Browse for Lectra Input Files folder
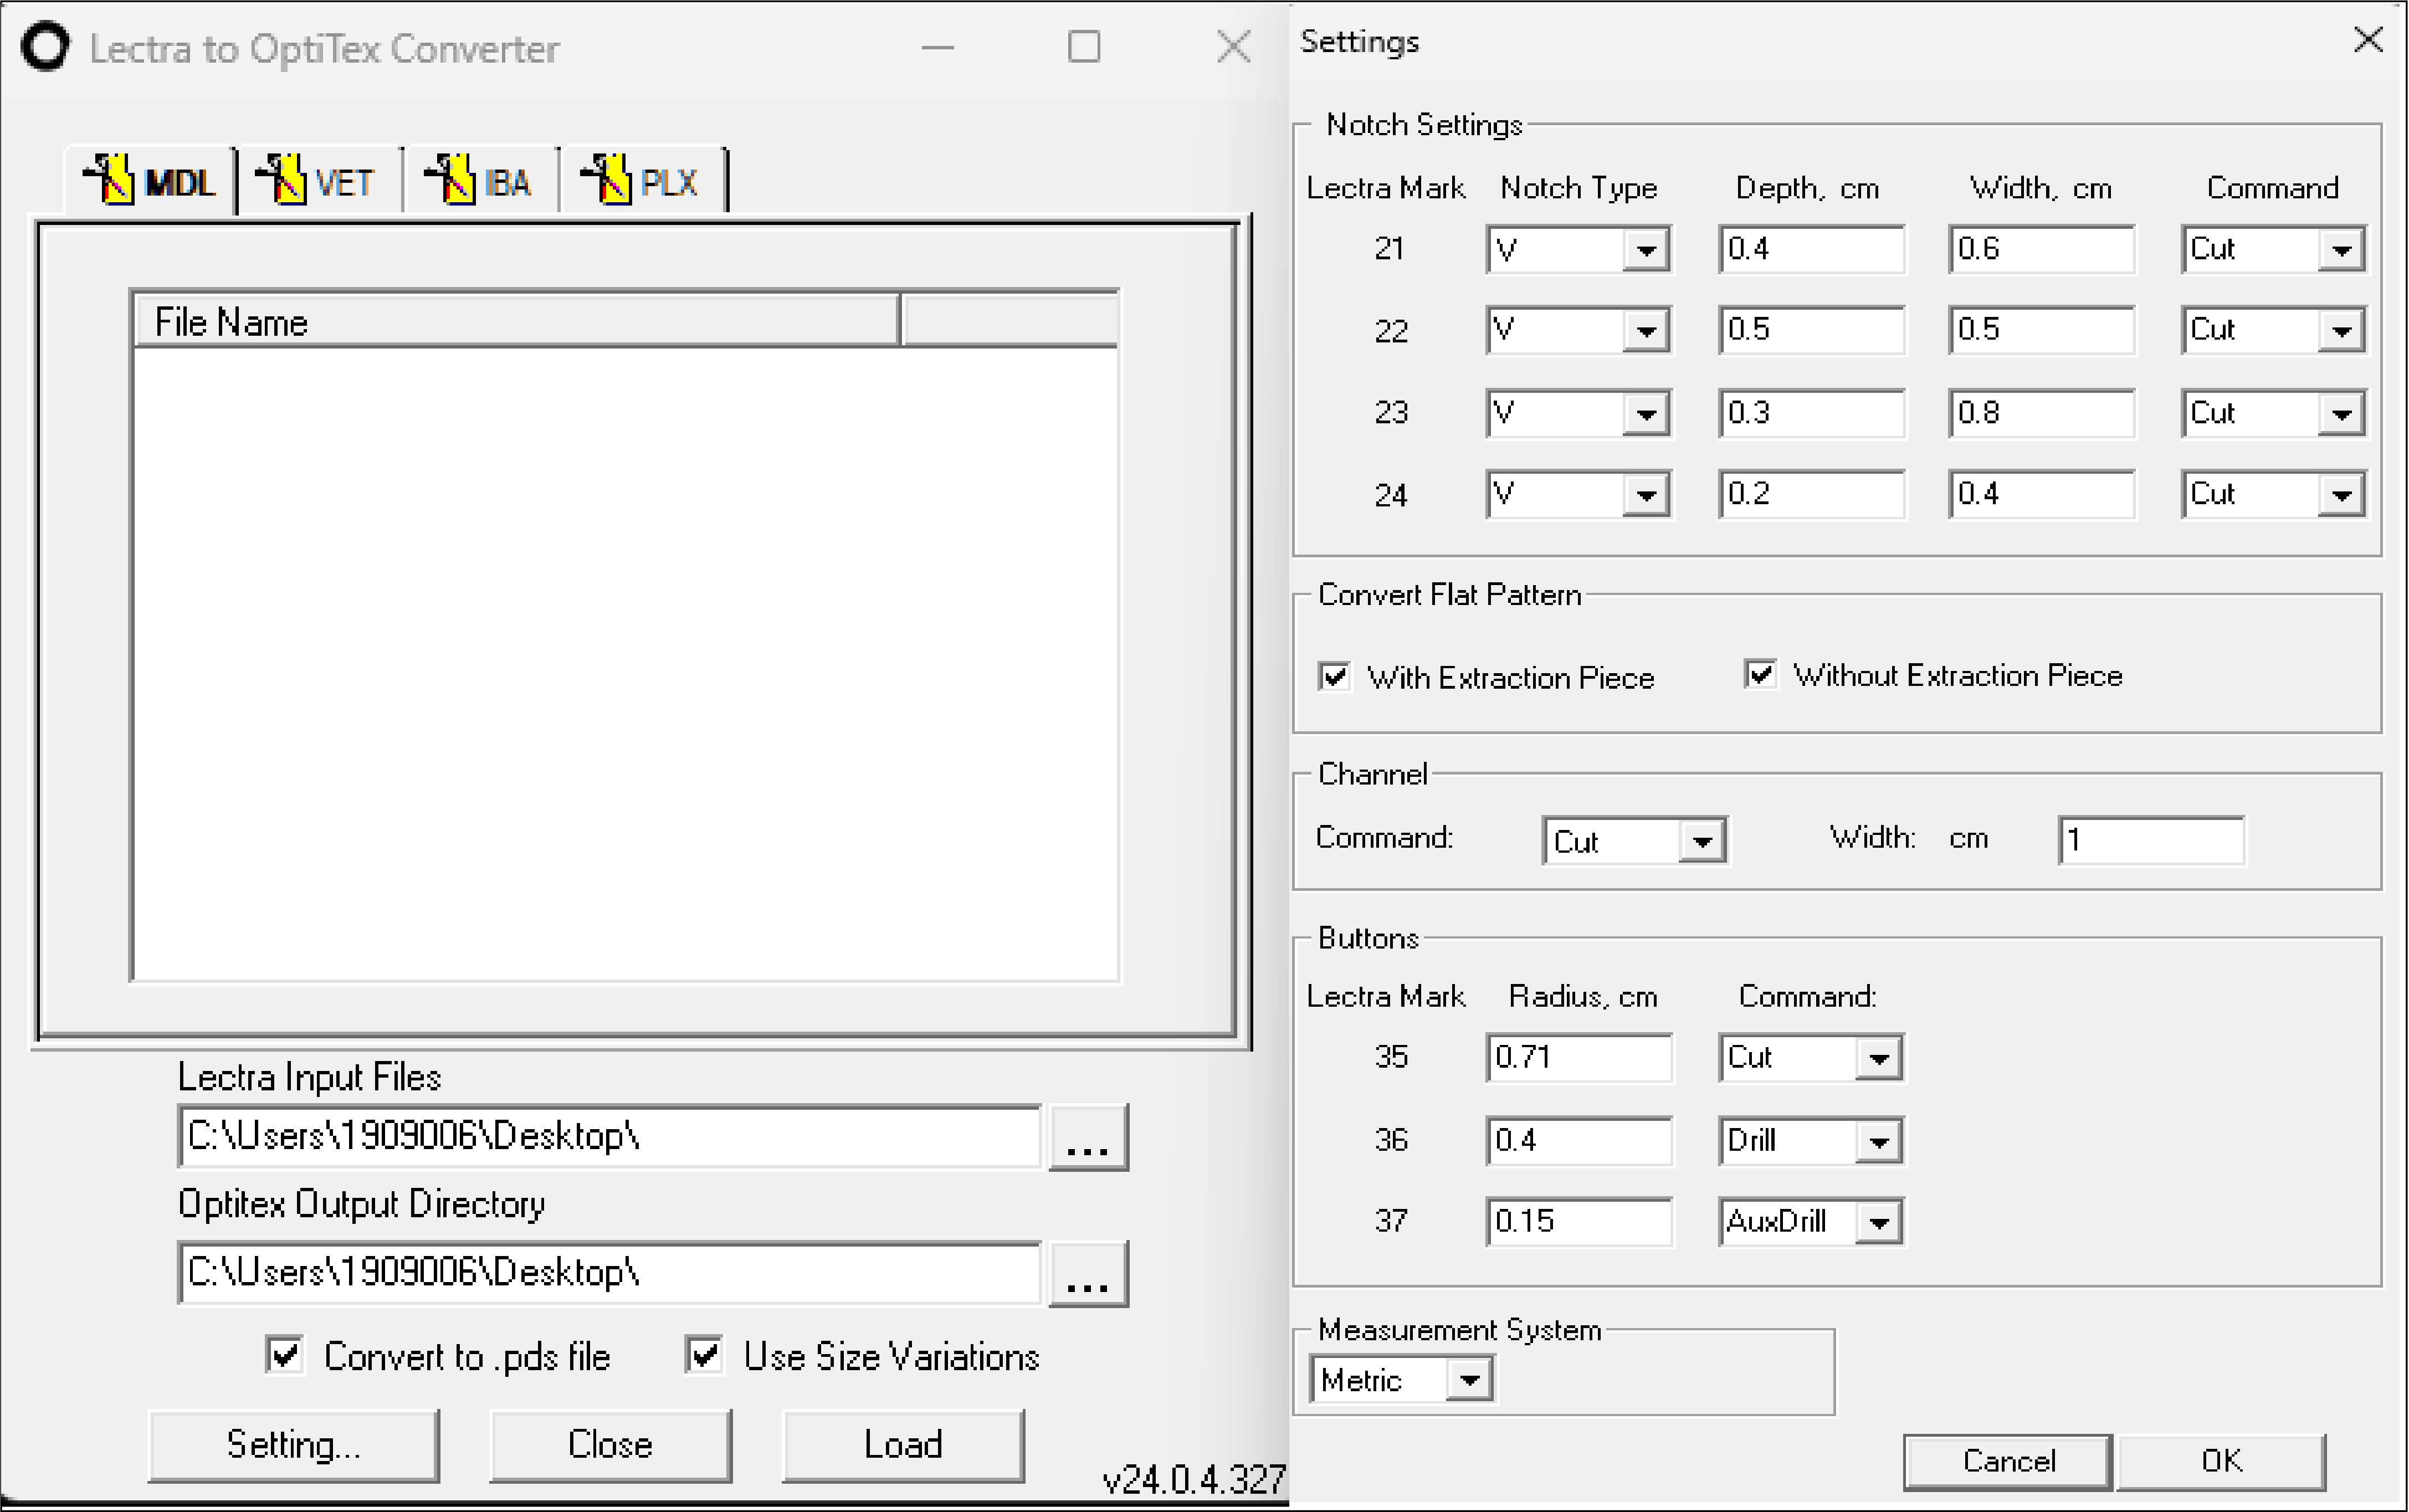The image size is (2409, 1512). tap(1088, 1137)
